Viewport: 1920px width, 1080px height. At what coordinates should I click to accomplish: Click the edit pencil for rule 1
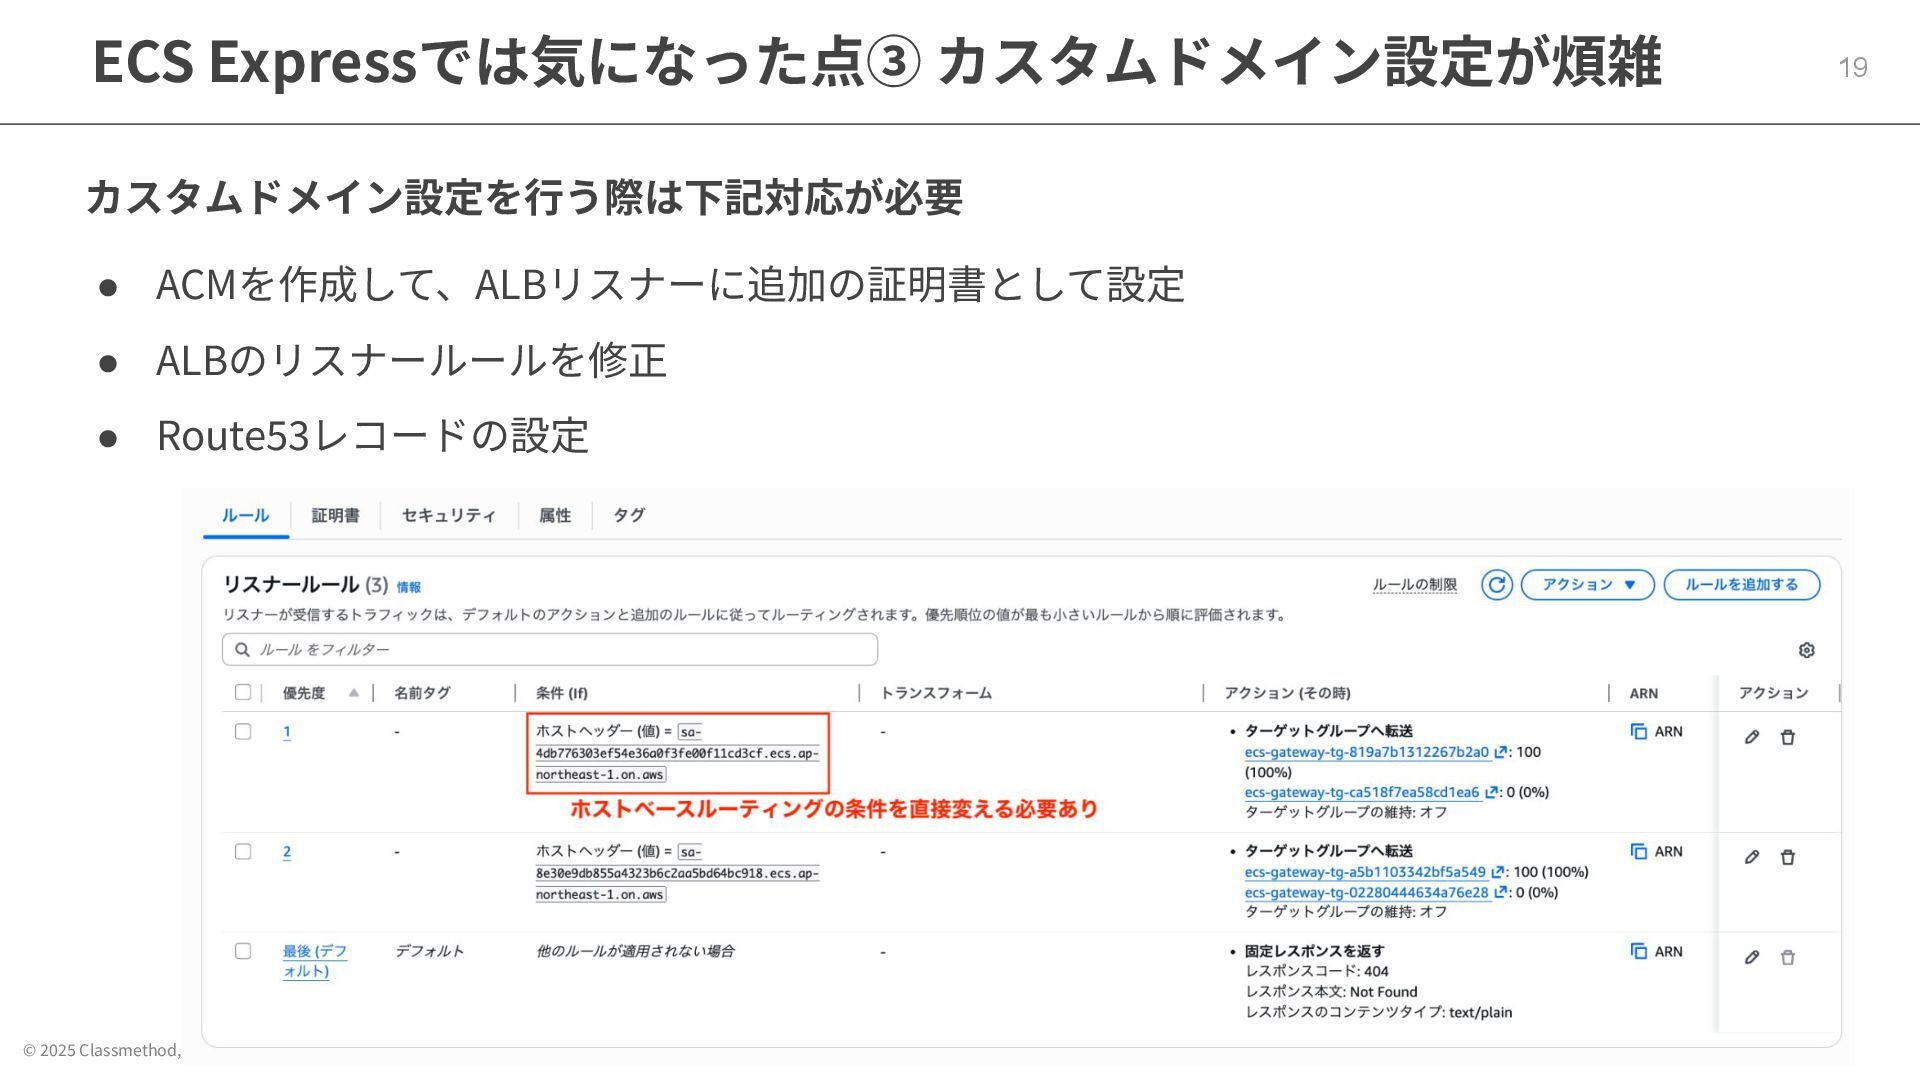pyautogui.click(x=1752, y=737)
